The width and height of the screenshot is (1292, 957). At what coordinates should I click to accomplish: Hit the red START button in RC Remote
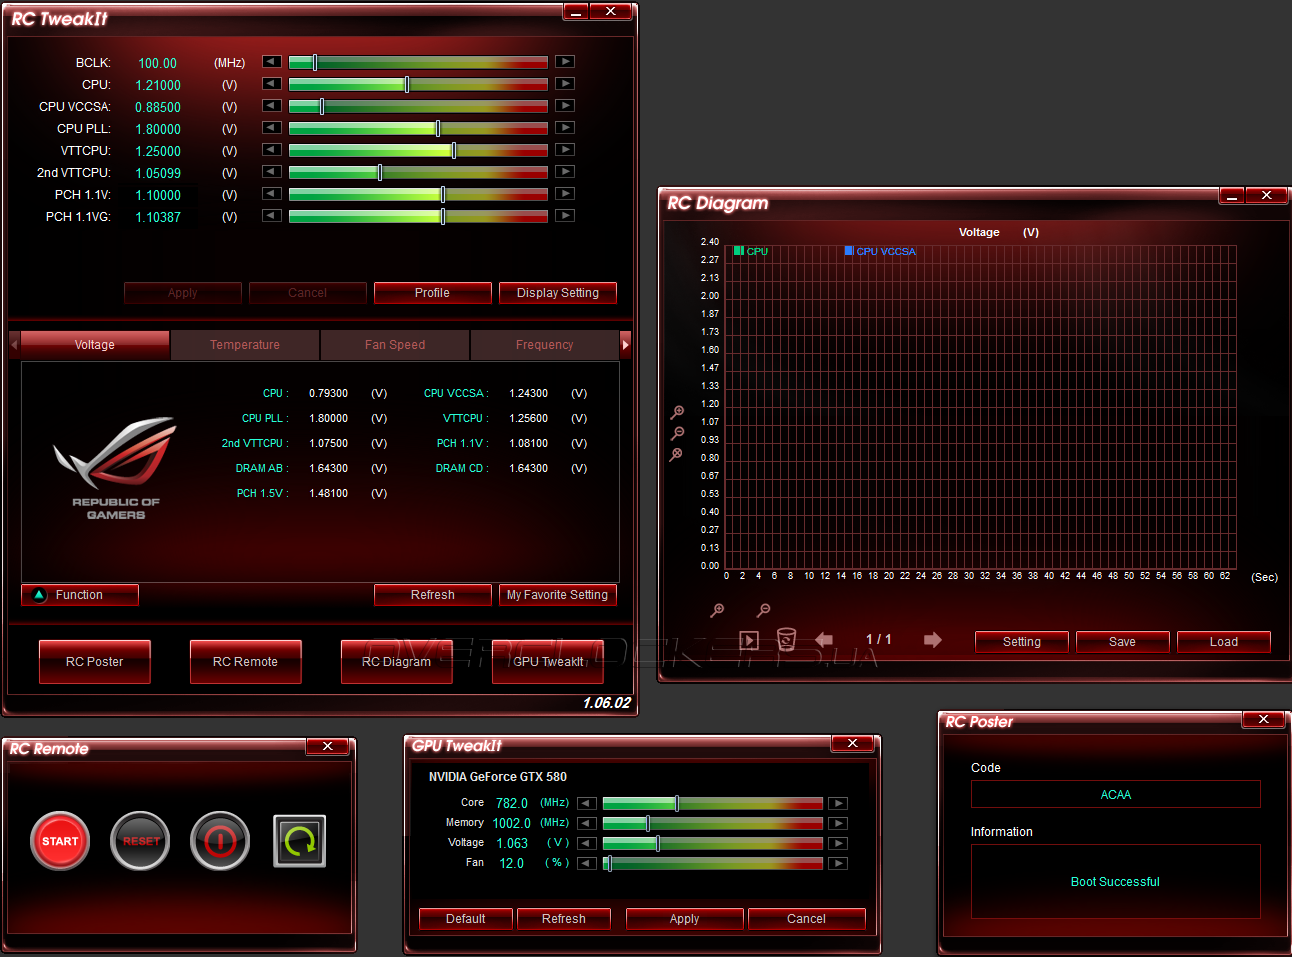coord(60,841)
